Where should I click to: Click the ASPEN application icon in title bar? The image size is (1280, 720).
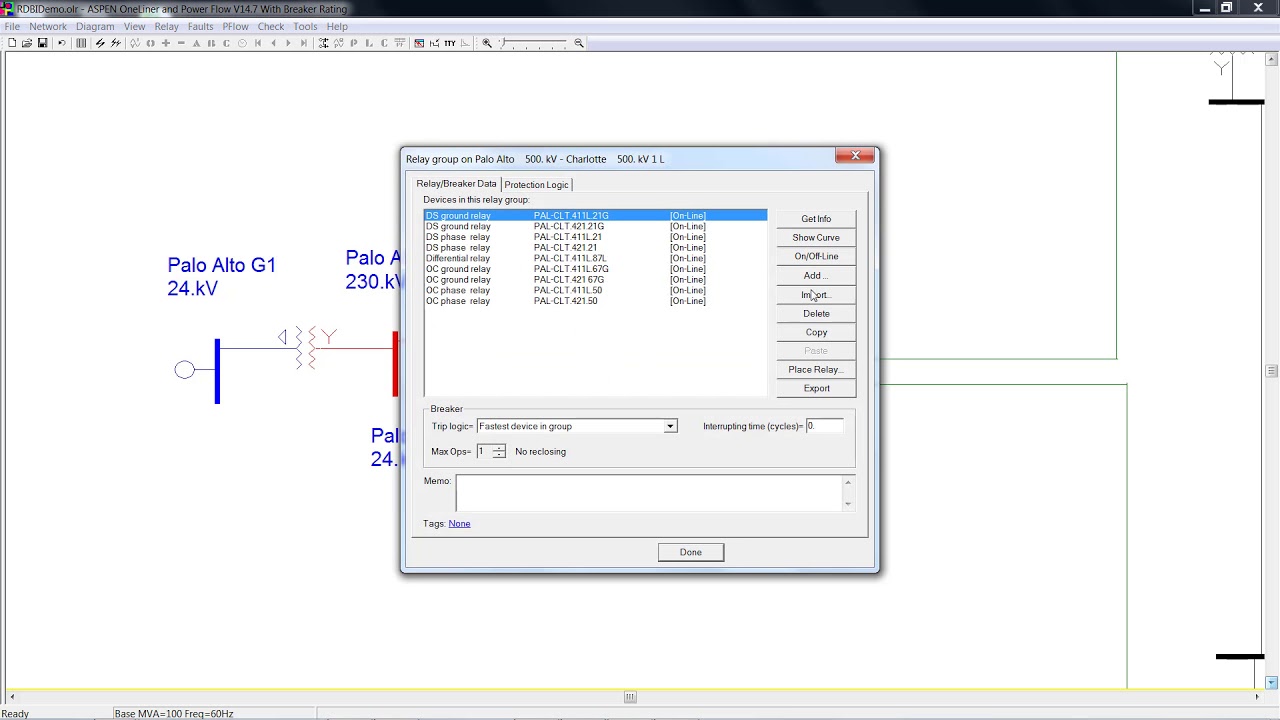tap(7, 8)
